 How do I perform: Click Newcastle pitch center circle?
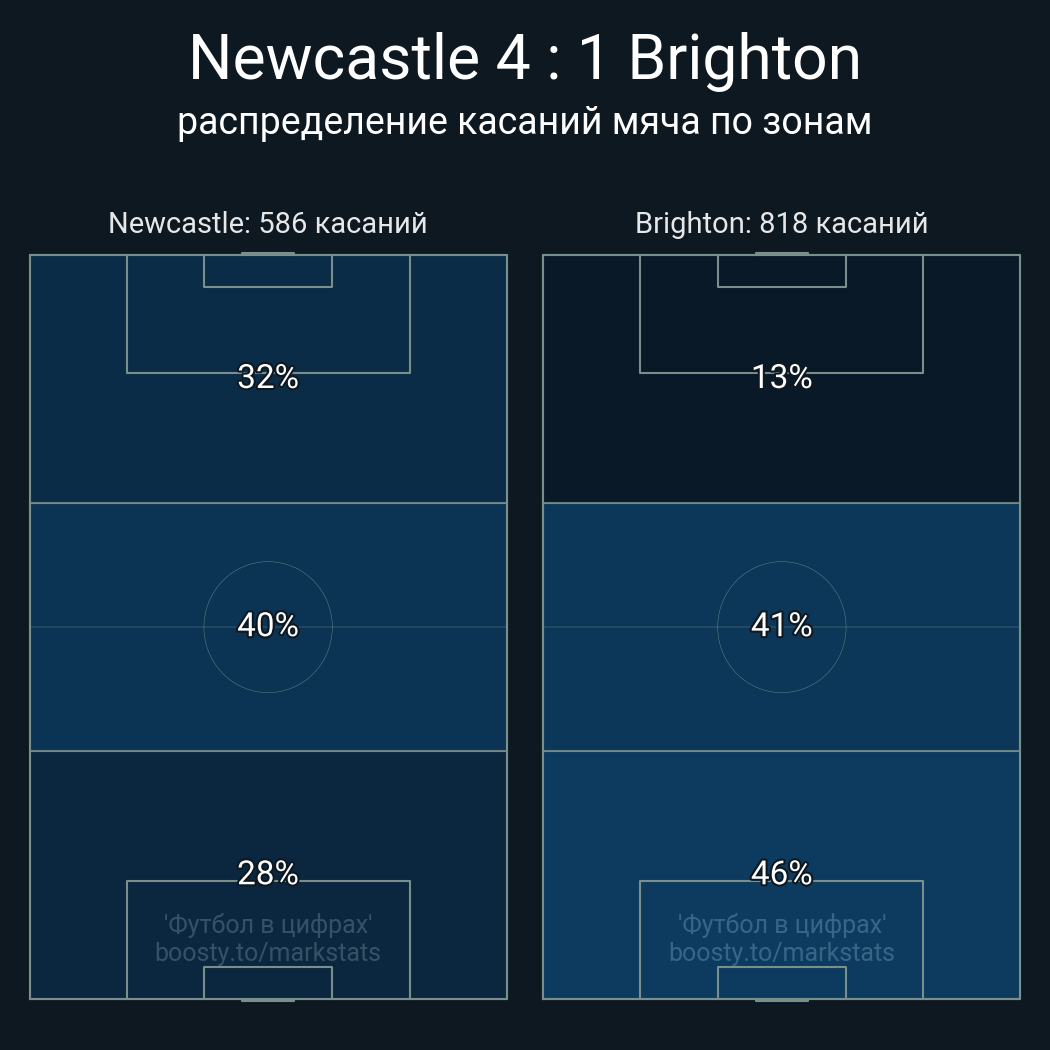[268, 660]
